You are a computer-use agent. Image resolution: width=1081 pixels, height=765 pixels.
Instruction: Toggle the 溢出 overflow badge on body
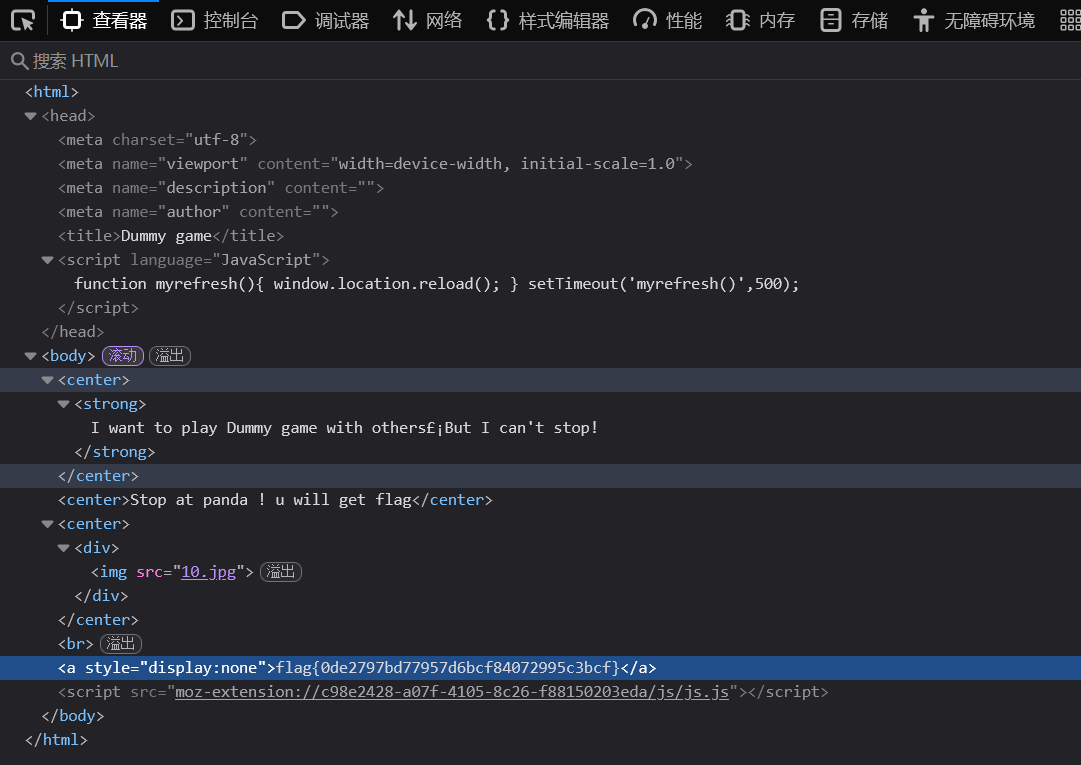(170, 356)
